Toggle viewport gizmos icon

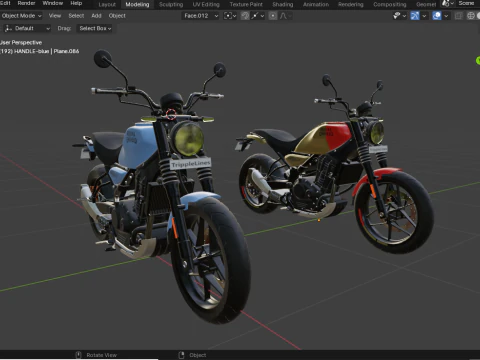[415, 16]
